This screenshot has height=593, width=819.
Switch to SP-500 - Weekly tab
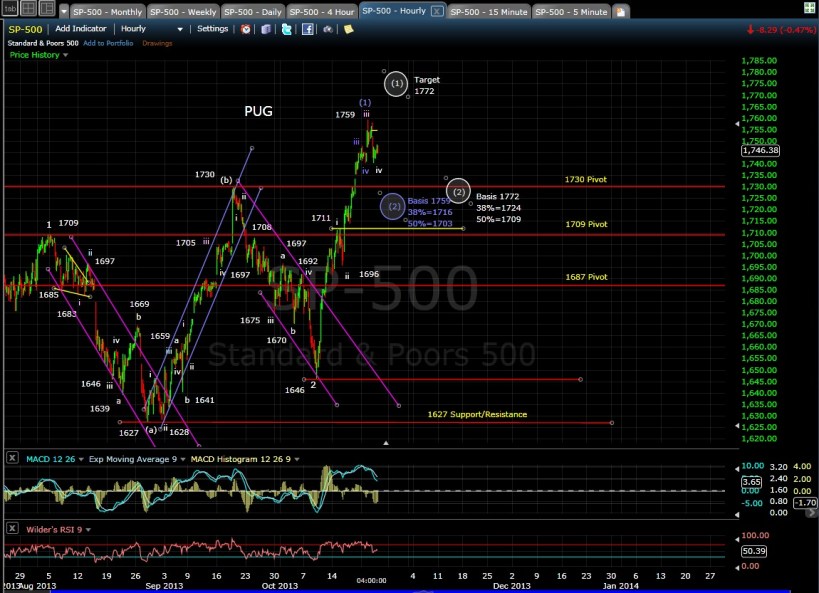click(183, 11)
